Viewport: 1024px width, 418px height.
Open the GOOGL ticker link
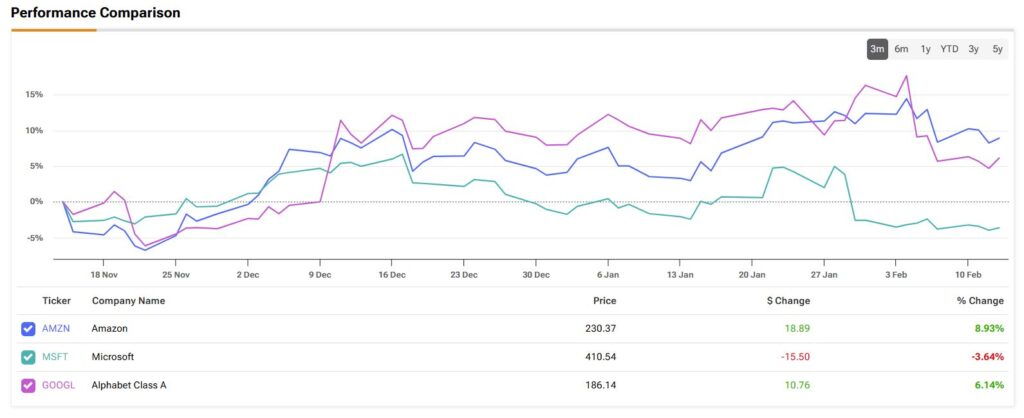pyautogui.click(x=58, y=384)
